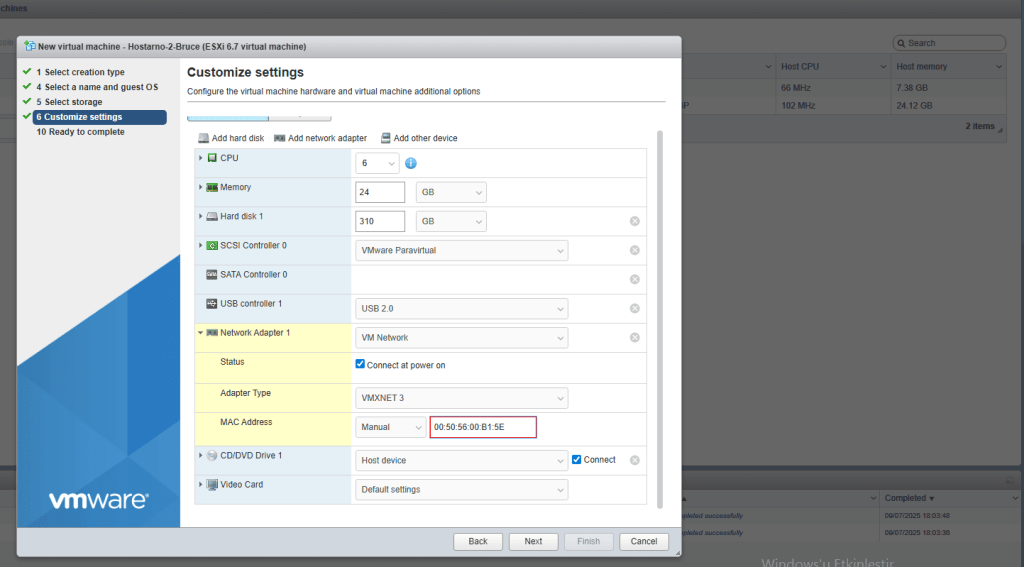The height and width of the screenshot is (567, 1024).
Task: Remove Network Adapter 1 device
Action: click(634, 338)
